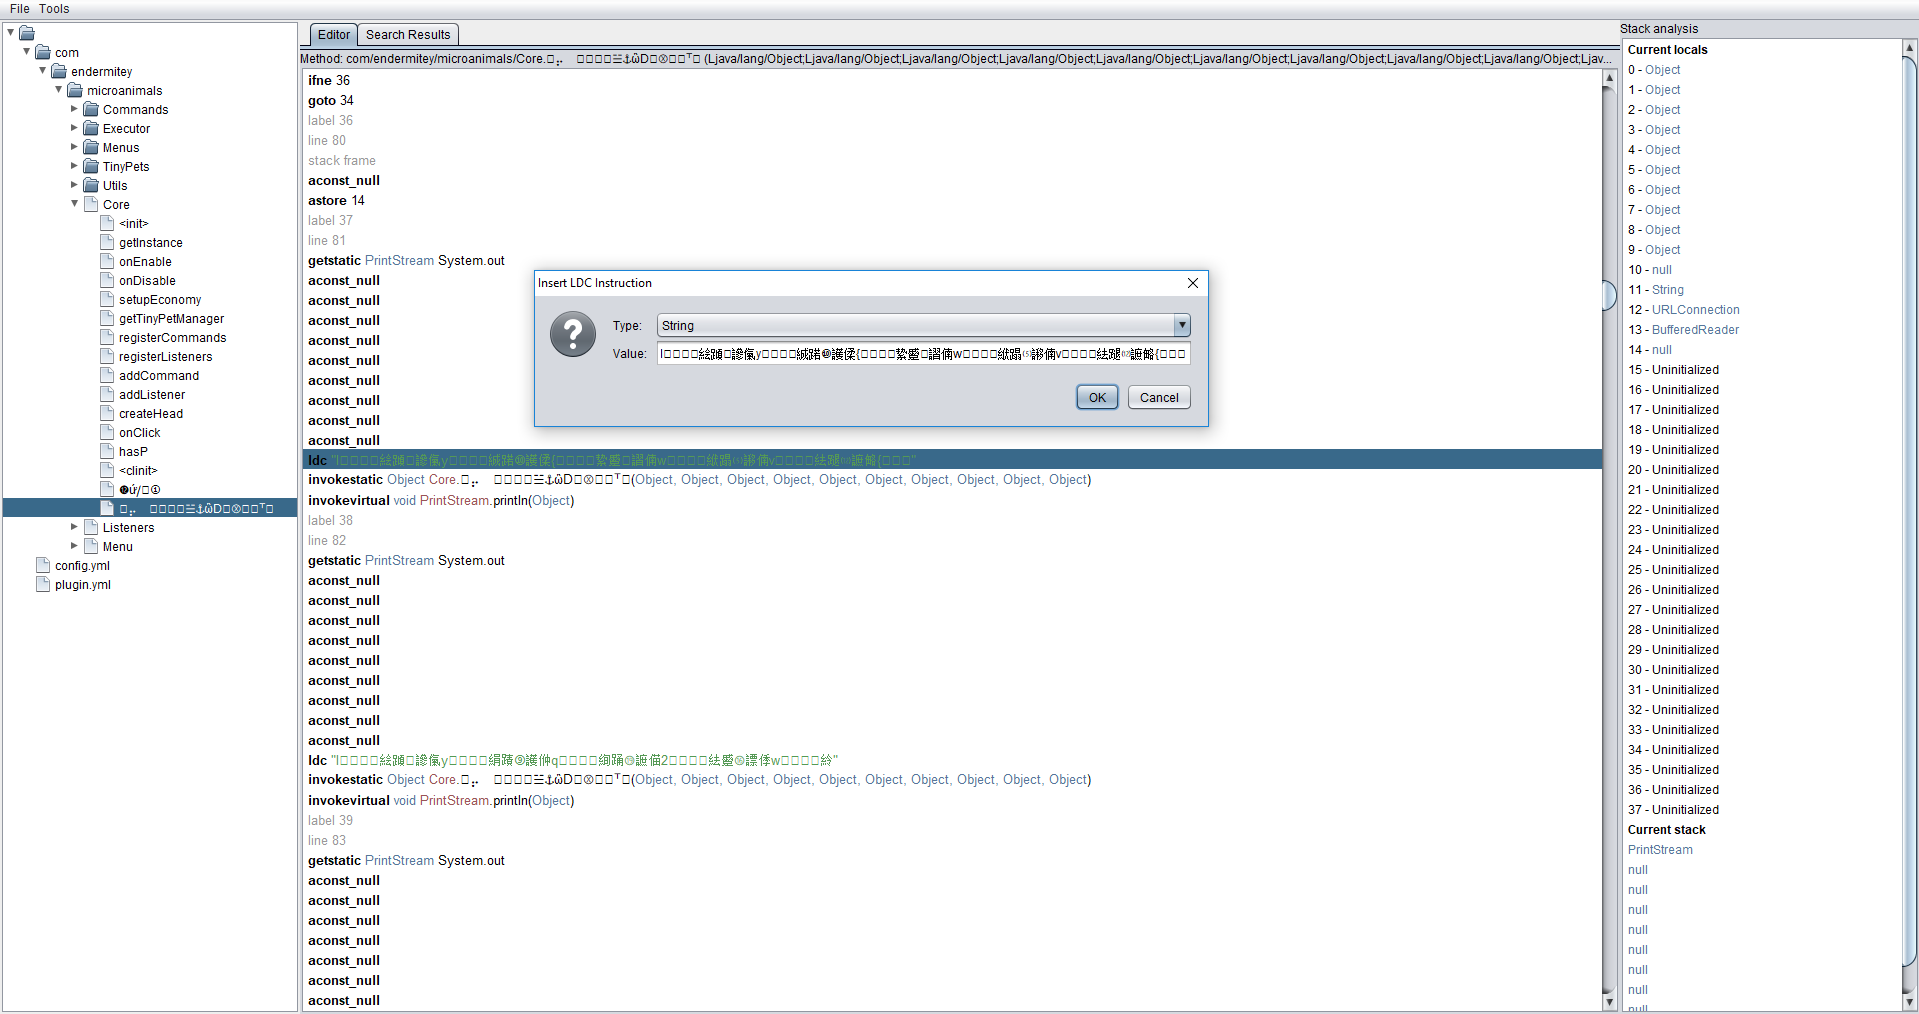Click the config.yml file icon
Image resolution: width=1919 pixels, height=1014 pixels.
(x=43, y=566)
